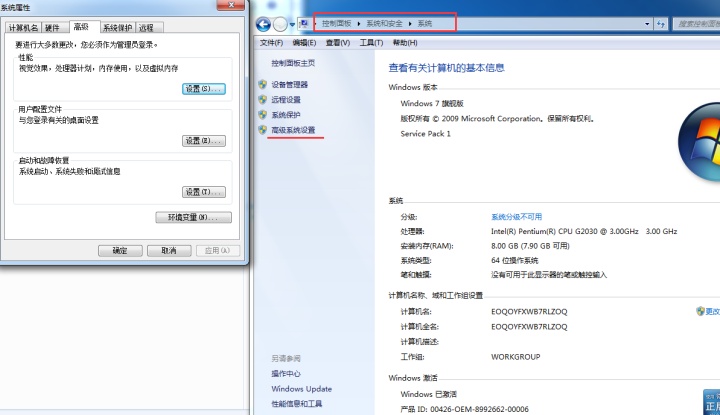The height and width of the screenshot is (415, 720).
Task: Switch to the 硬件 tab
Action: coord(52,28)
